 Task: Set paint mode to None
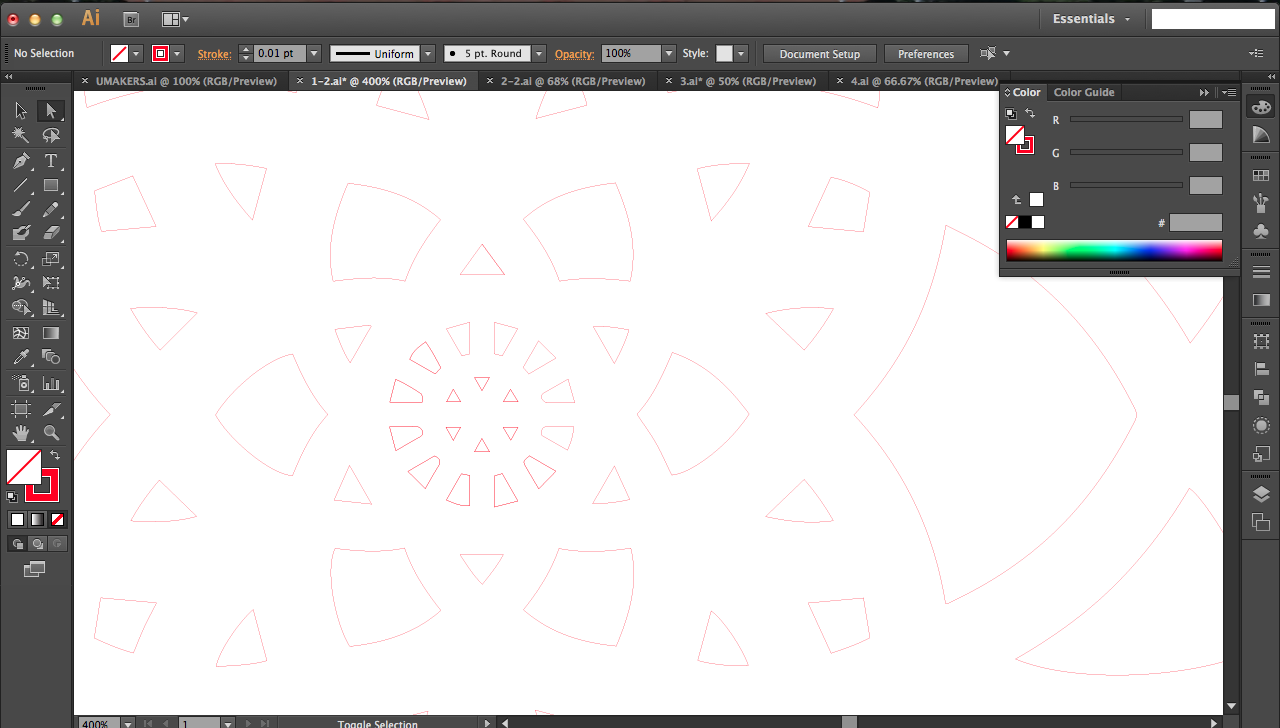(x=57, y=520)
